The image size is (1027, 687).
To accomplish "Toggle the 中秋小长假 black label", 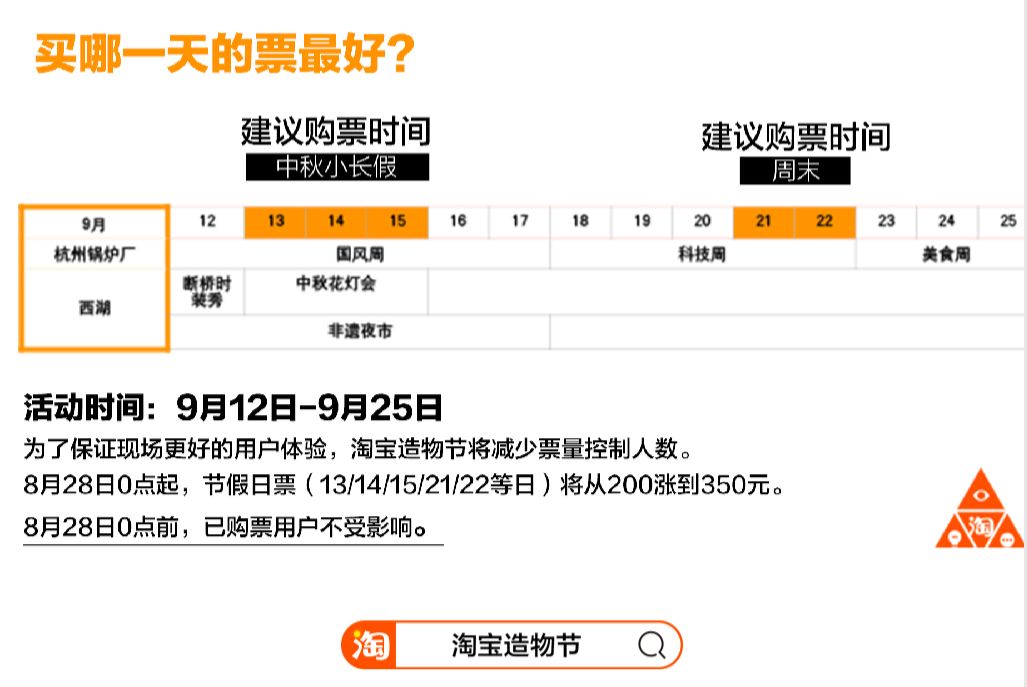I will [338, 168].
